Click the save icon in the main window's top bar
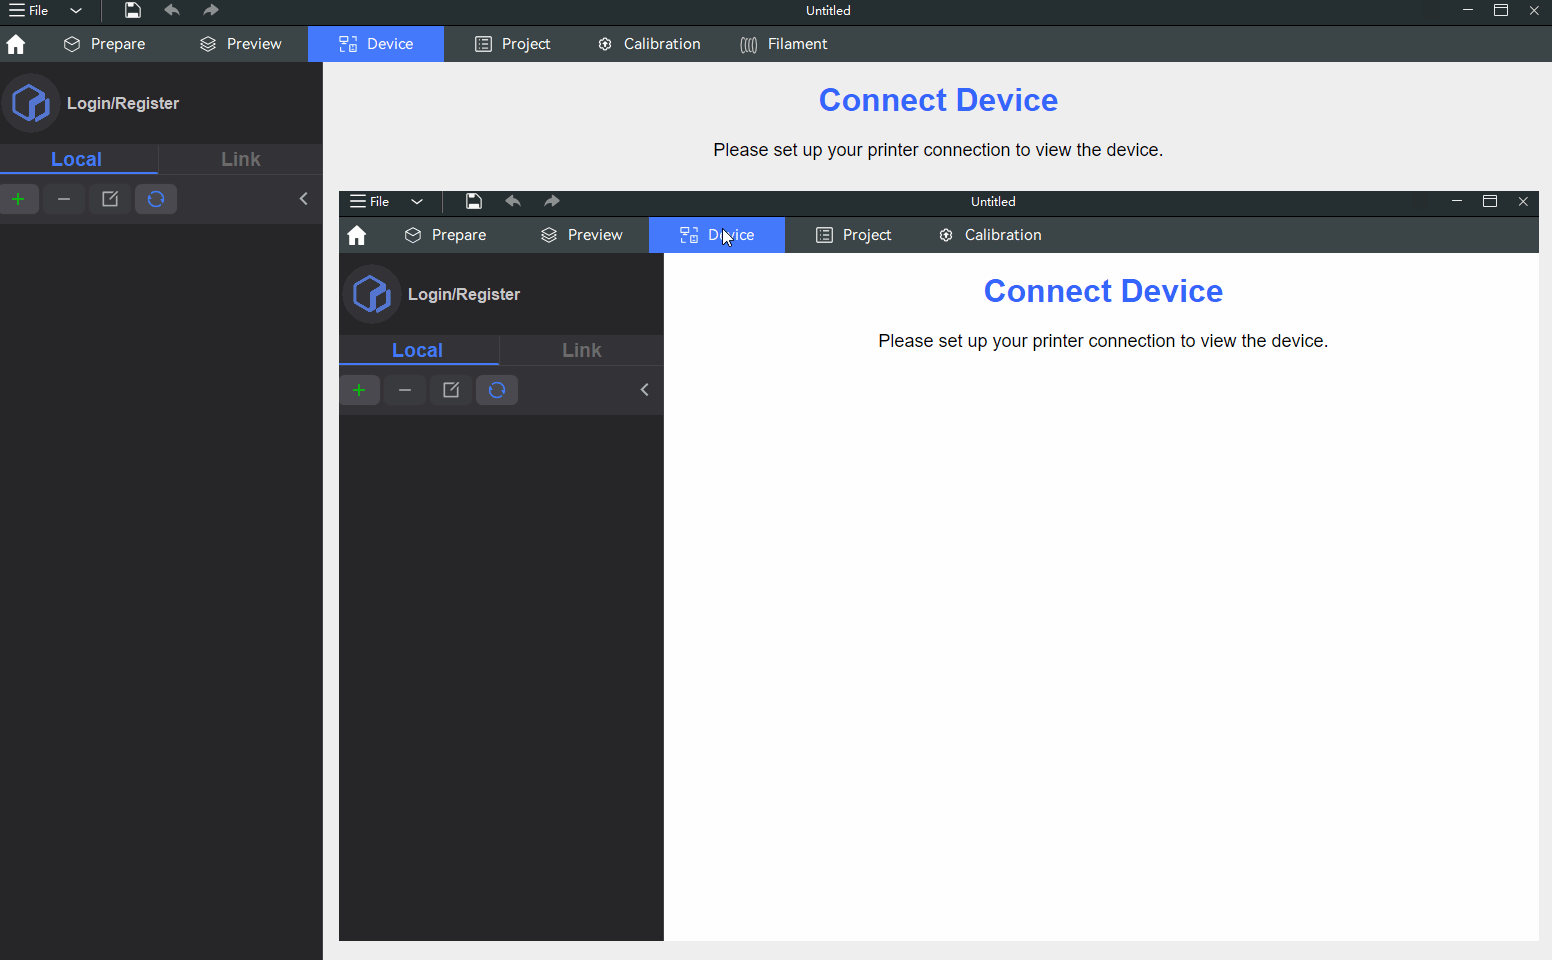This screenshot has height=960, width=1552. (x=132, y=11)
